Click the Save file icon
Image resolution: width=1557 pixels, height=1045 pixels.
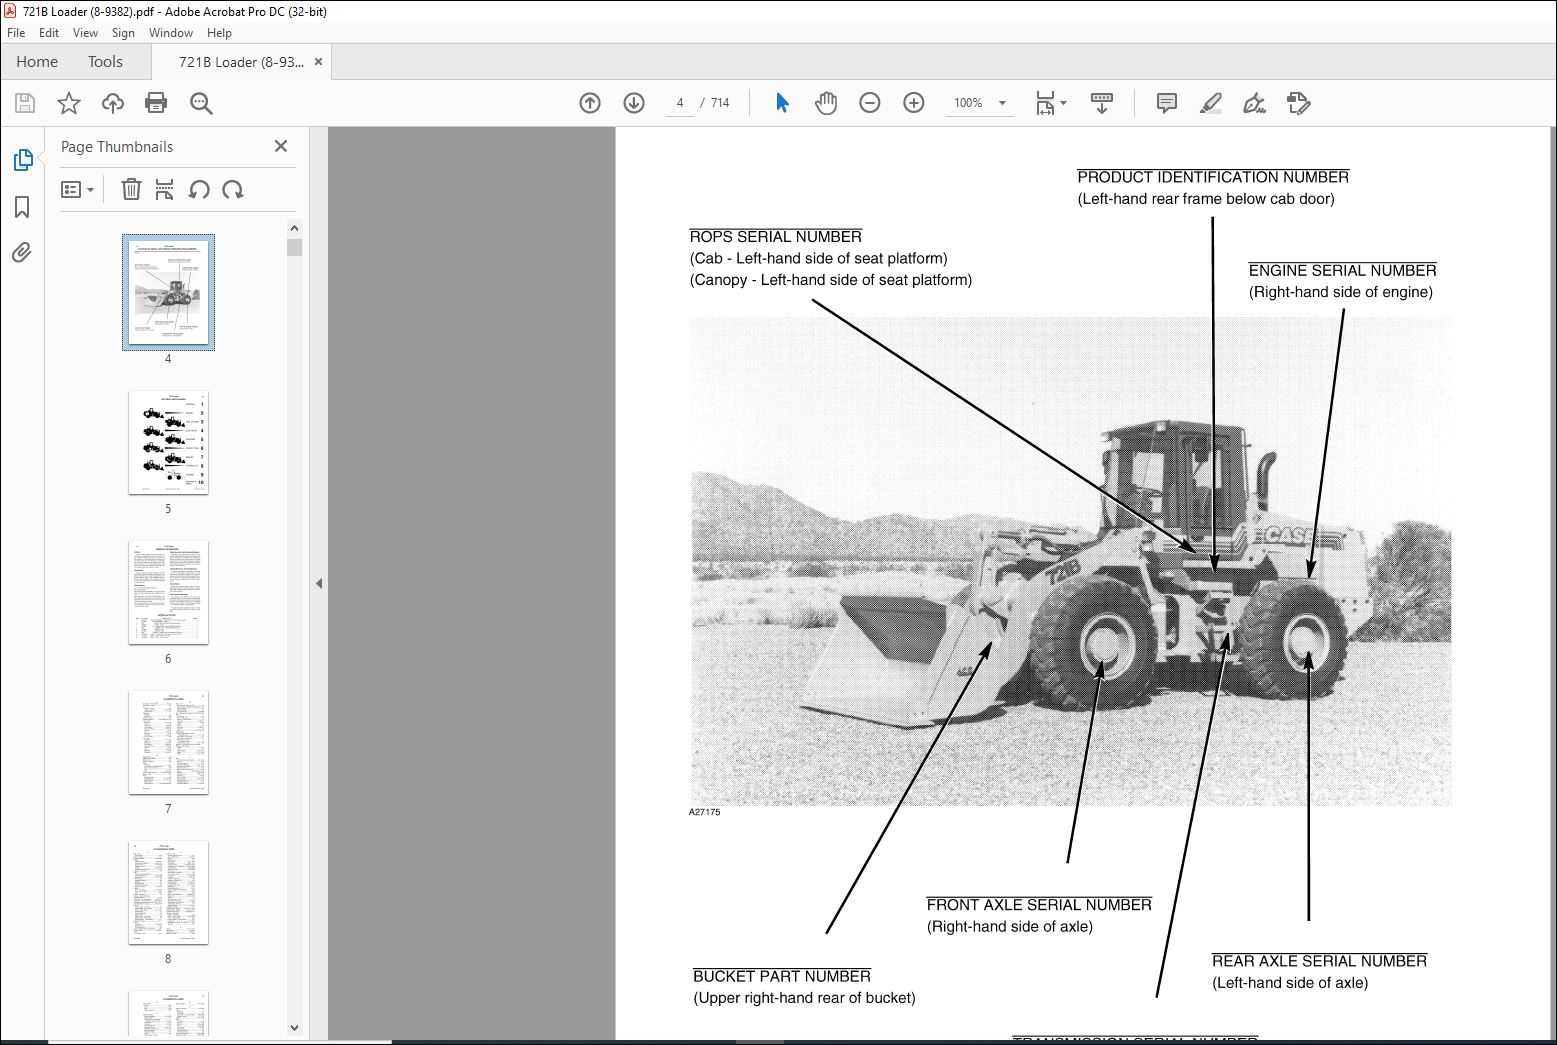pos(25,103)
